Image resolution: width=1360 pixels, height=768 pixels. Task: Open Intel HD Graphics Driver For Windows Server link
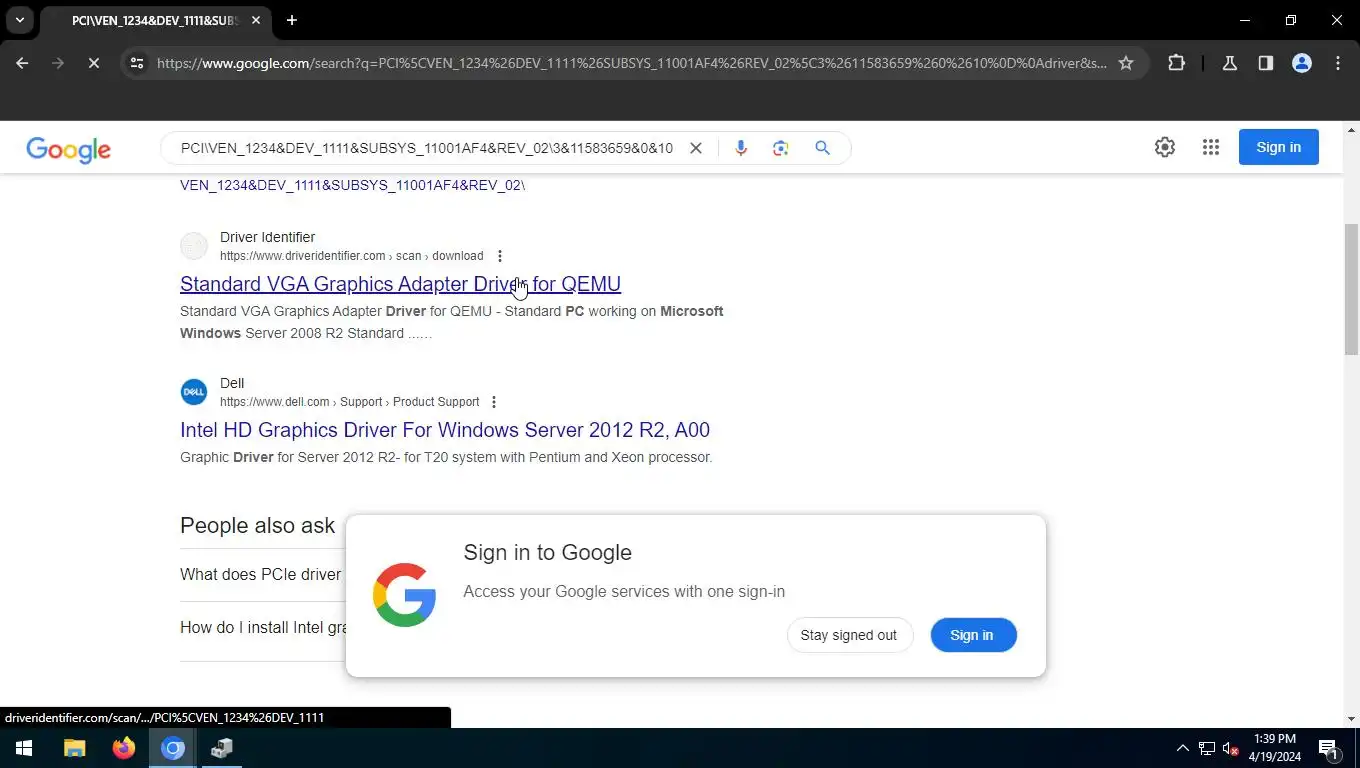click(445, 430)
